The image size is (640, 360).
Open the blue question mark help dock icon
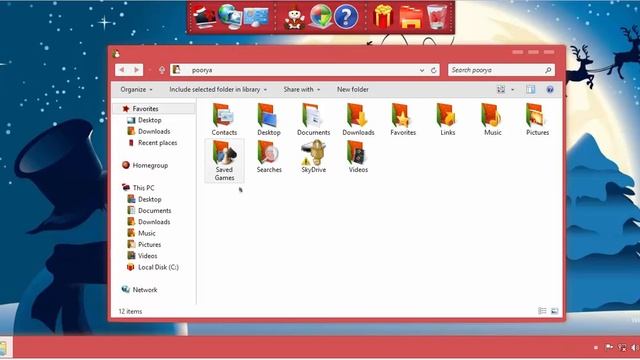[x=346, y=17]
